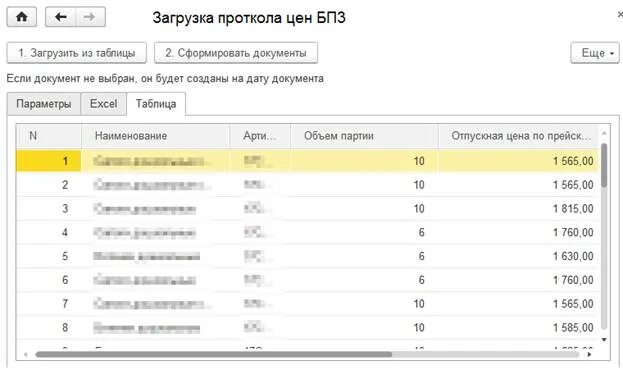Click price 1 760,00 in row 6
Viewport: 623px width, 370px height.
pos(573,280)
